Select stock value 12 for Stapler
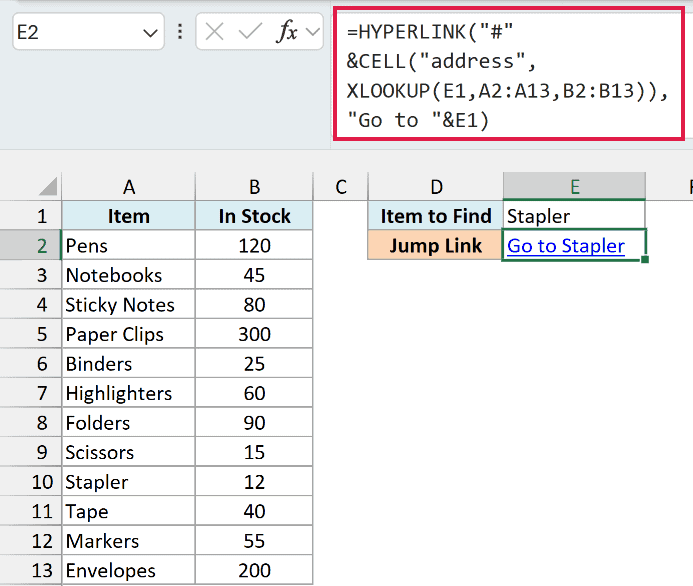Viewport: 693px width, 586px height. [x=254, y=482]
